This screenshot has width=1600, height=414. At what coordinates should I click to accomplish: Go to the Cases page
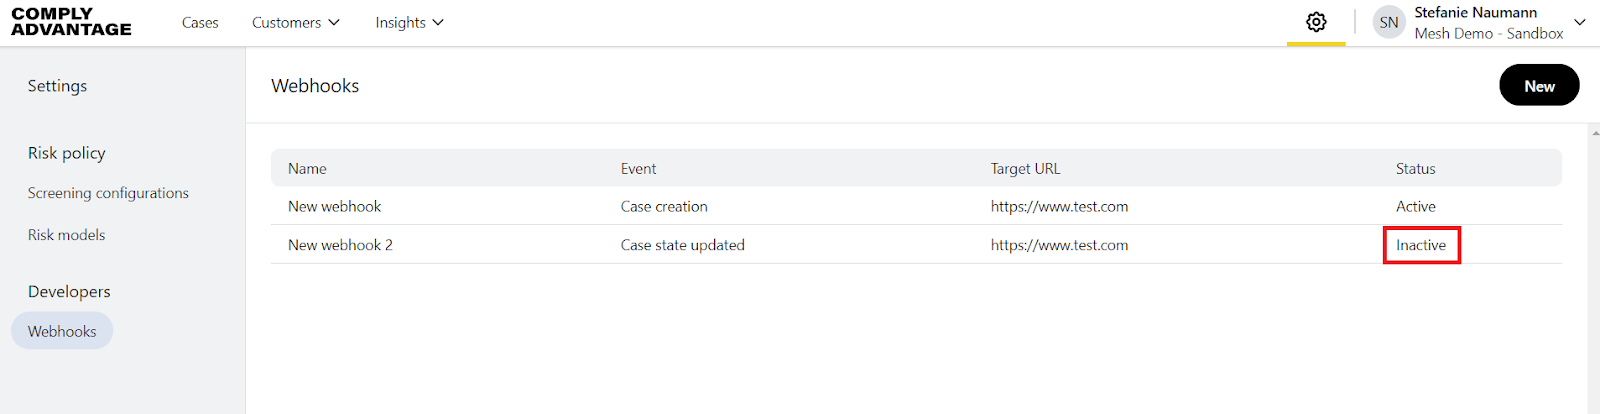[x=200, y=22]
